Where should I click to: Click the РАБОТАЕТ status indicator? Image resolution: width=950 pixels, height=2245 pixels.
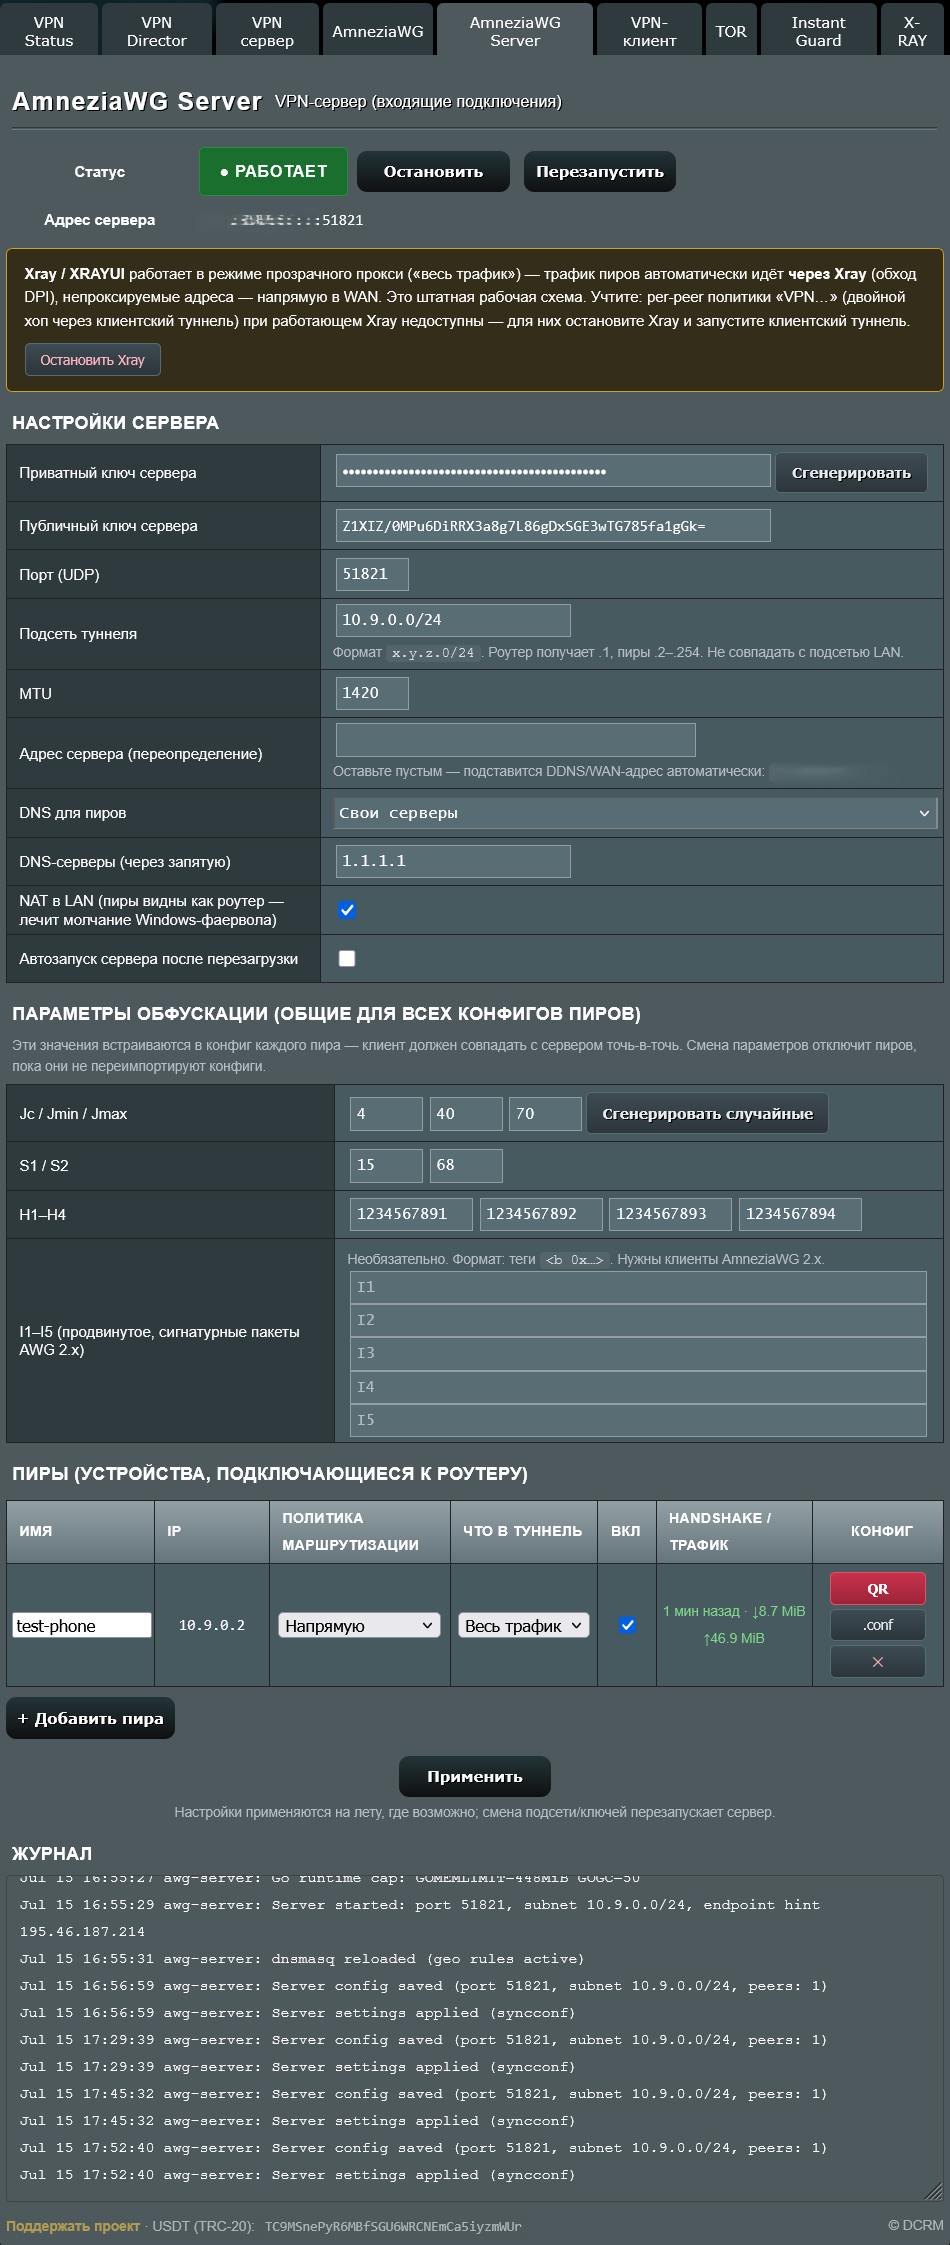274,171
